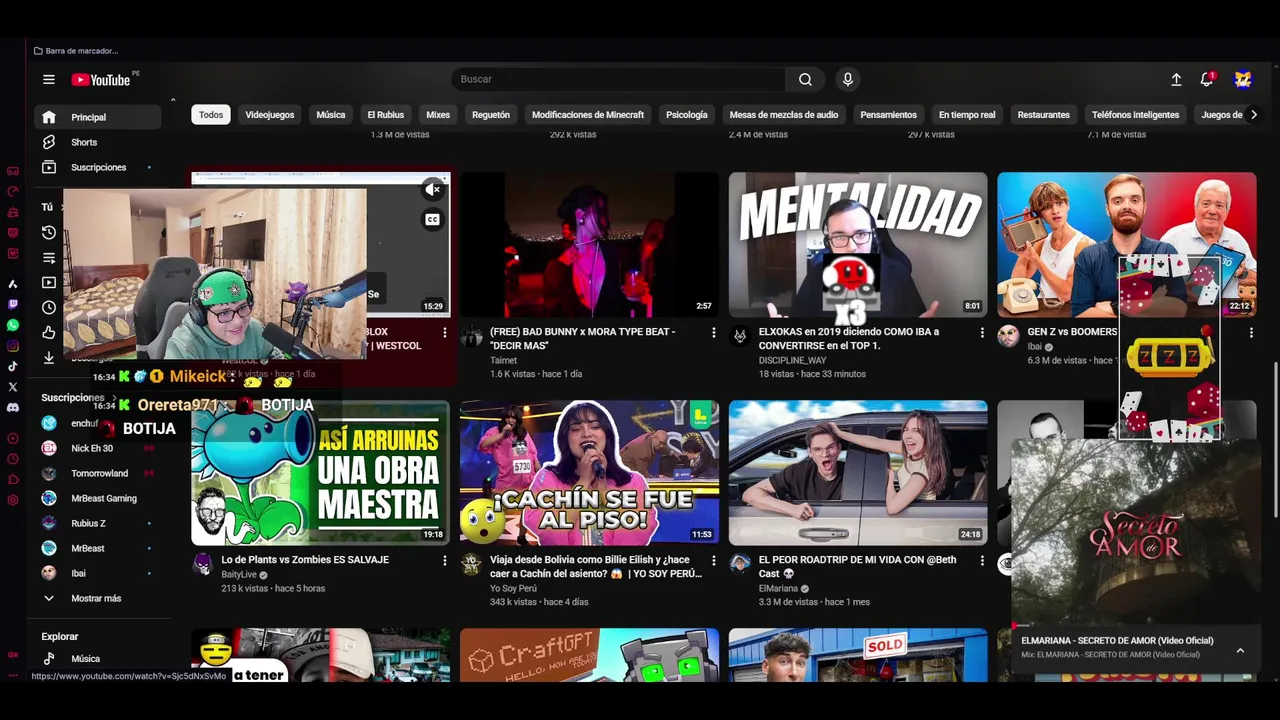Expand the mini player chevron
Image resolution: width=1280 pixels, height=720 pixels.
[x=1240, y=650]
